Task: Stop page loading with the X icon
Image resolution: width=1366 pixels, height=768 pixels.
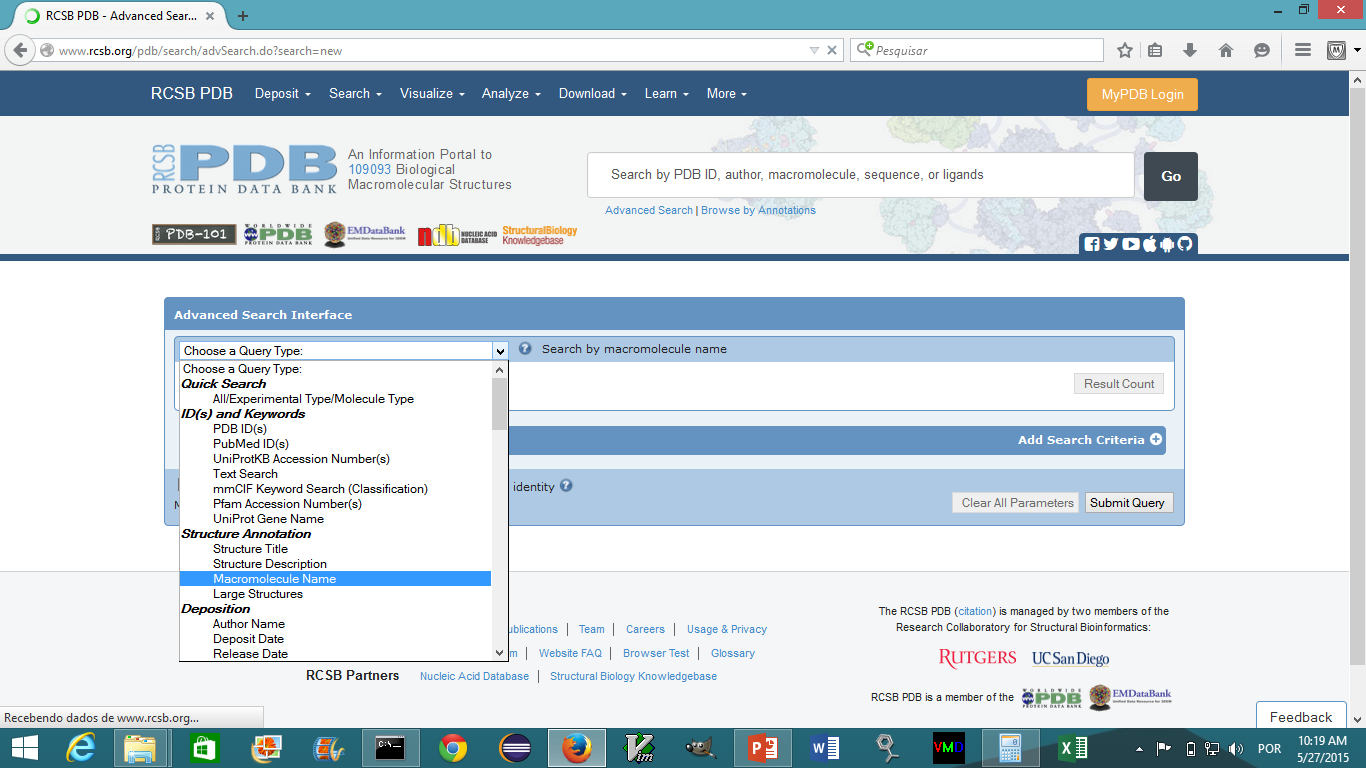Action: [832, 50]
